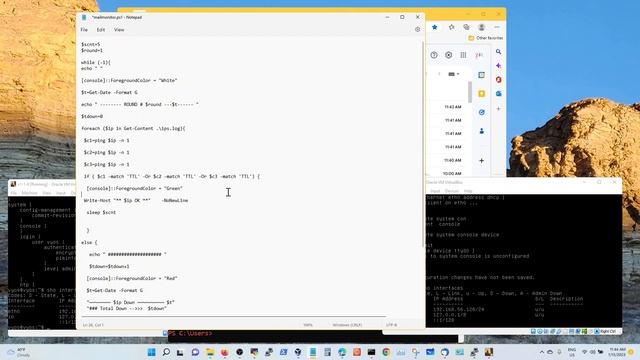The width and height of the screenshot is (640, 360).
Task: Click the '$t=Get-Date -Format G' first occurrence
Action: [109, 93]
